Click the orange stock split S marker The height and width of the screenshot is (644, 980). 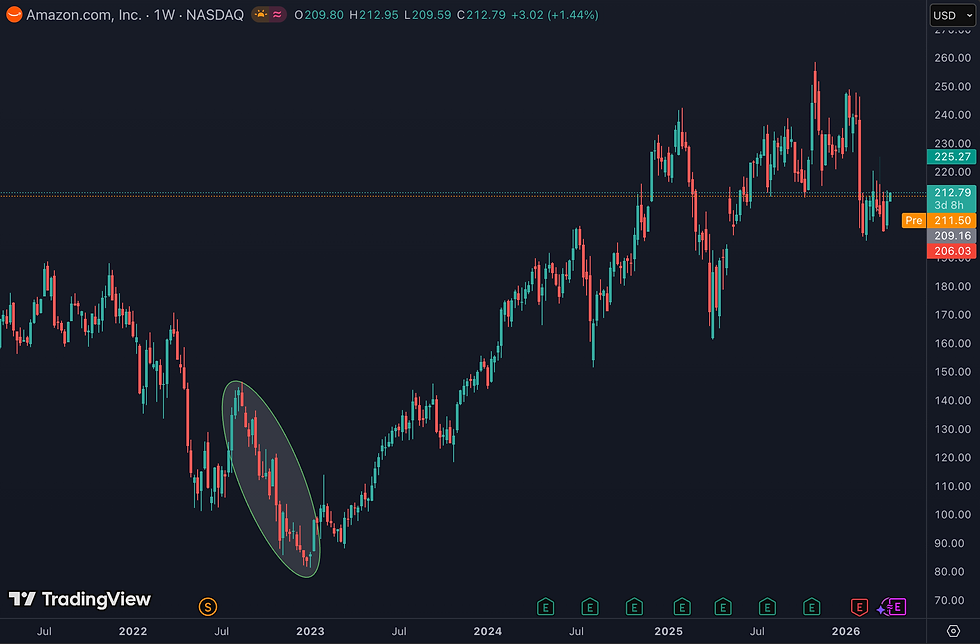pyautogui.click(x=208, y=606)
